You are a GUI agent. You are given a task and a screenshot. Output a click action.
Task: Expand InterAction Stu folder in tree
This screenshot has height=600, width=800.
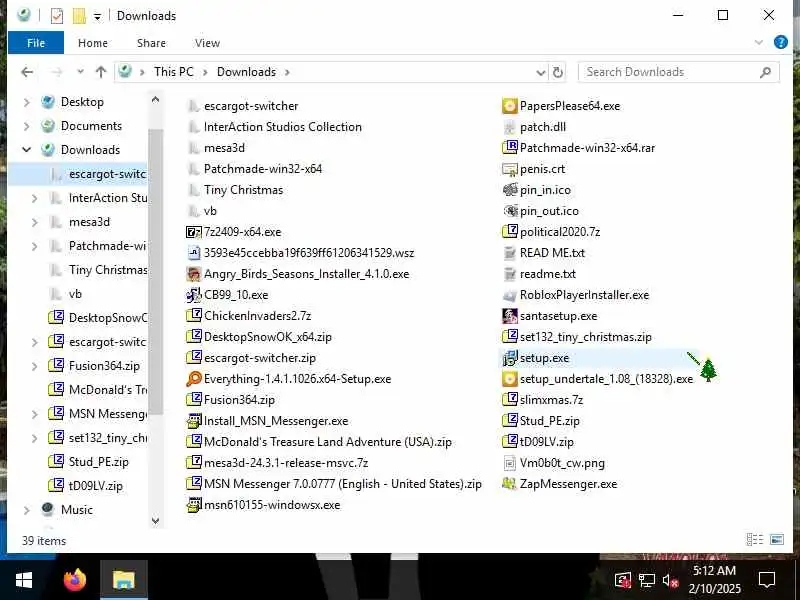(x=35, y=198)
